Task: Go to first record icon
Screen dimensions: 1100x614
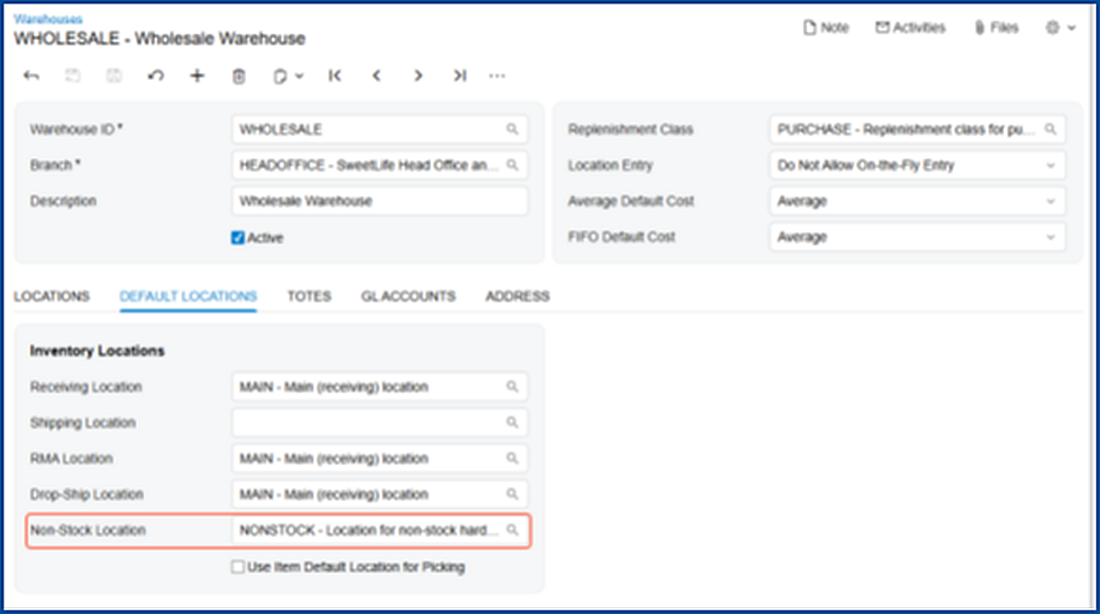Action: [335, 76]
